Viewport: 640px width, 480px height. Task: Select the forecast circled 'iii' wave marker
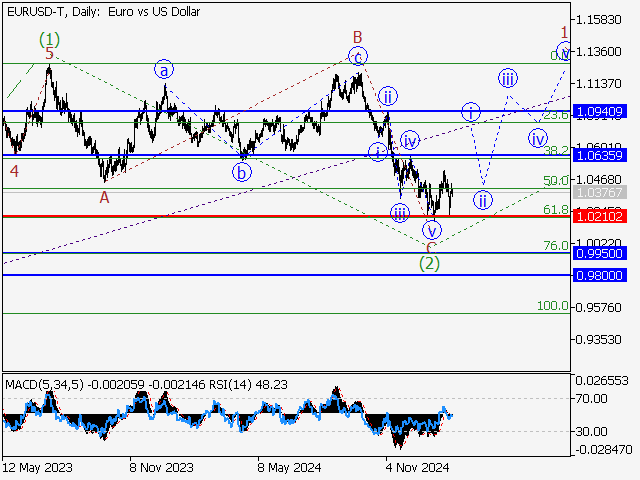pyautogui.click(x=508, y=78)
